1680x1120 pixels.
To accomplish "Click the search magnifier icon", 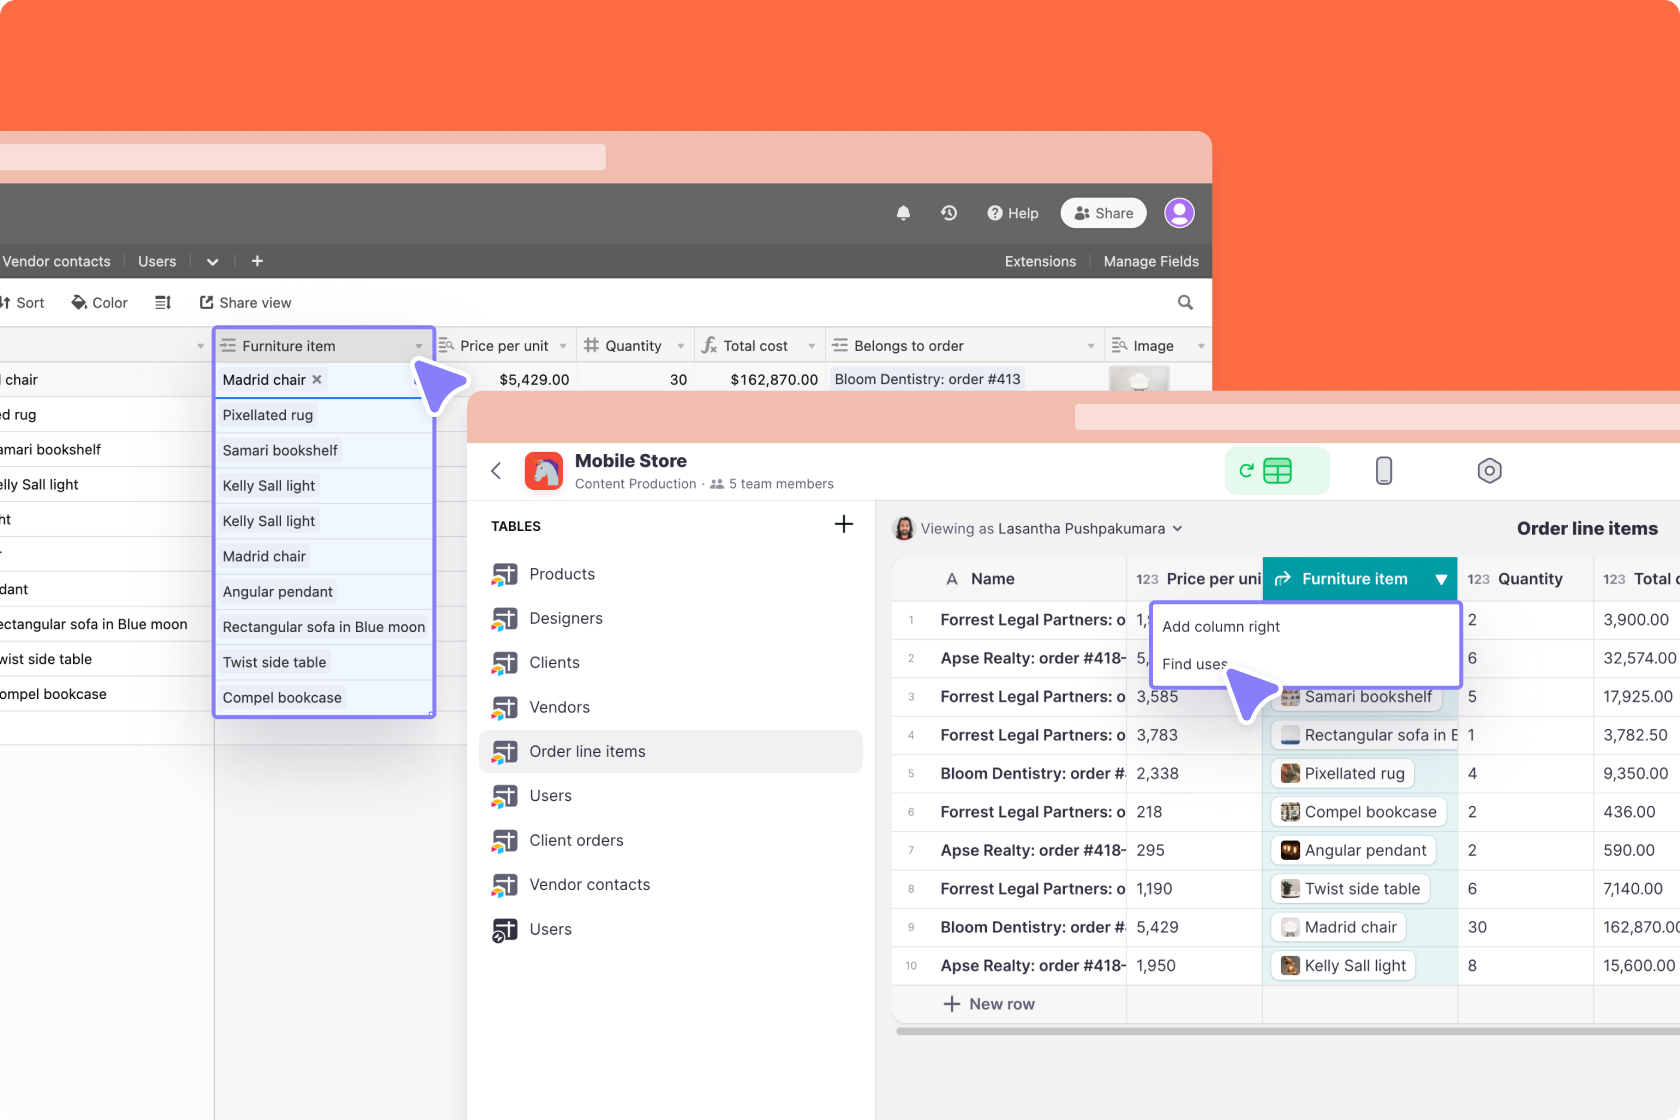I will point(1185,303).
